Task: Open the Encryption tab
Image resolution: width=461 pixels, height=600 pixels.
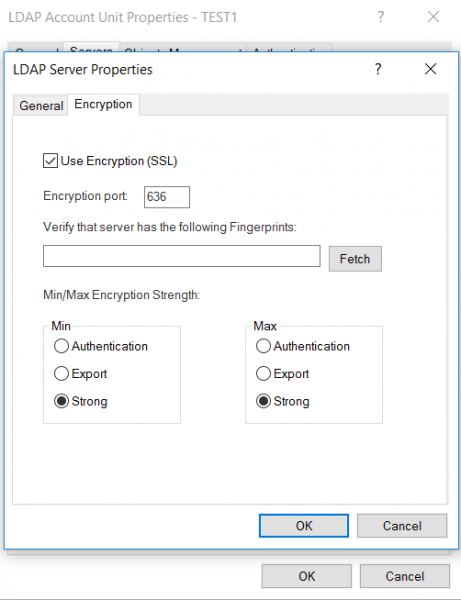Action: (x=103, y=104)
